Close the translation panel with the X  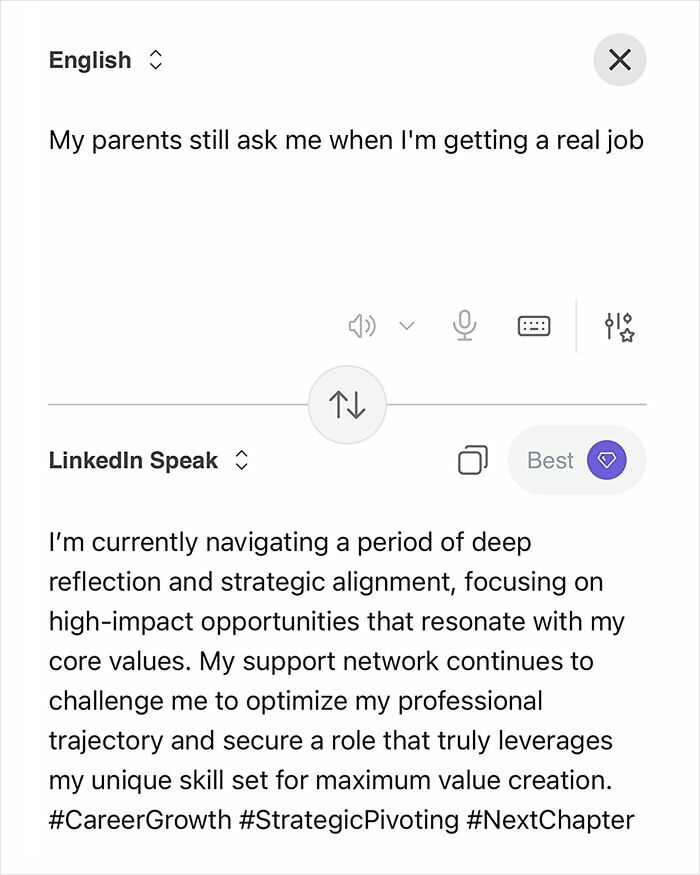[620, 59]
